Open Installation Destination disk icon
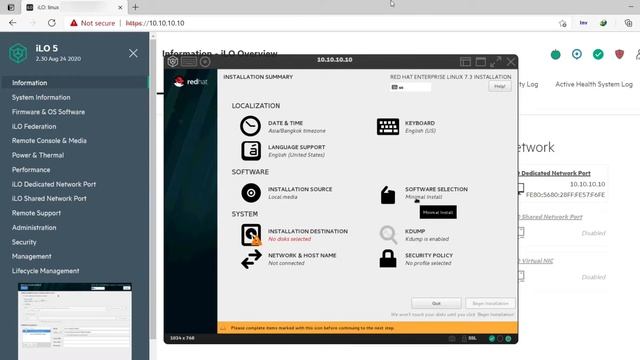The height and width of the screenshot is (360, 640). (x=251, y=235)
